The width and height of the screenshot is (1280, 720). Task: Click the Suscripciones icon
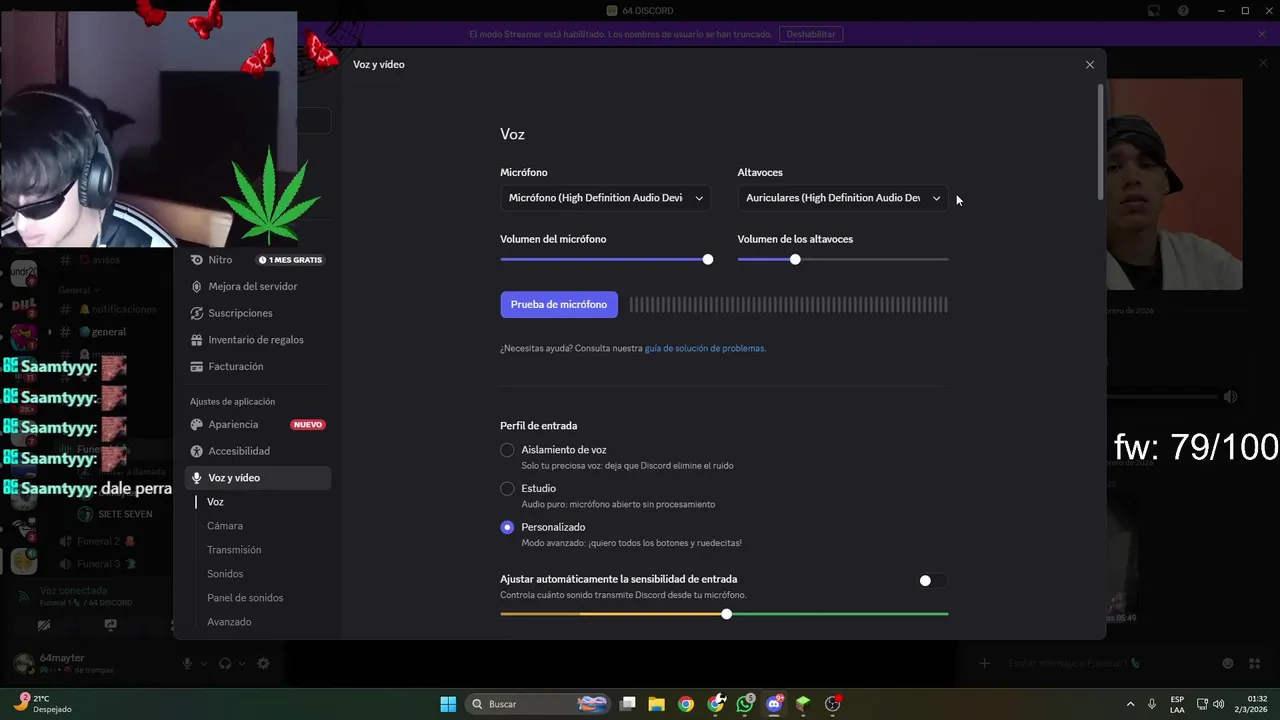[x=197, y=313]
